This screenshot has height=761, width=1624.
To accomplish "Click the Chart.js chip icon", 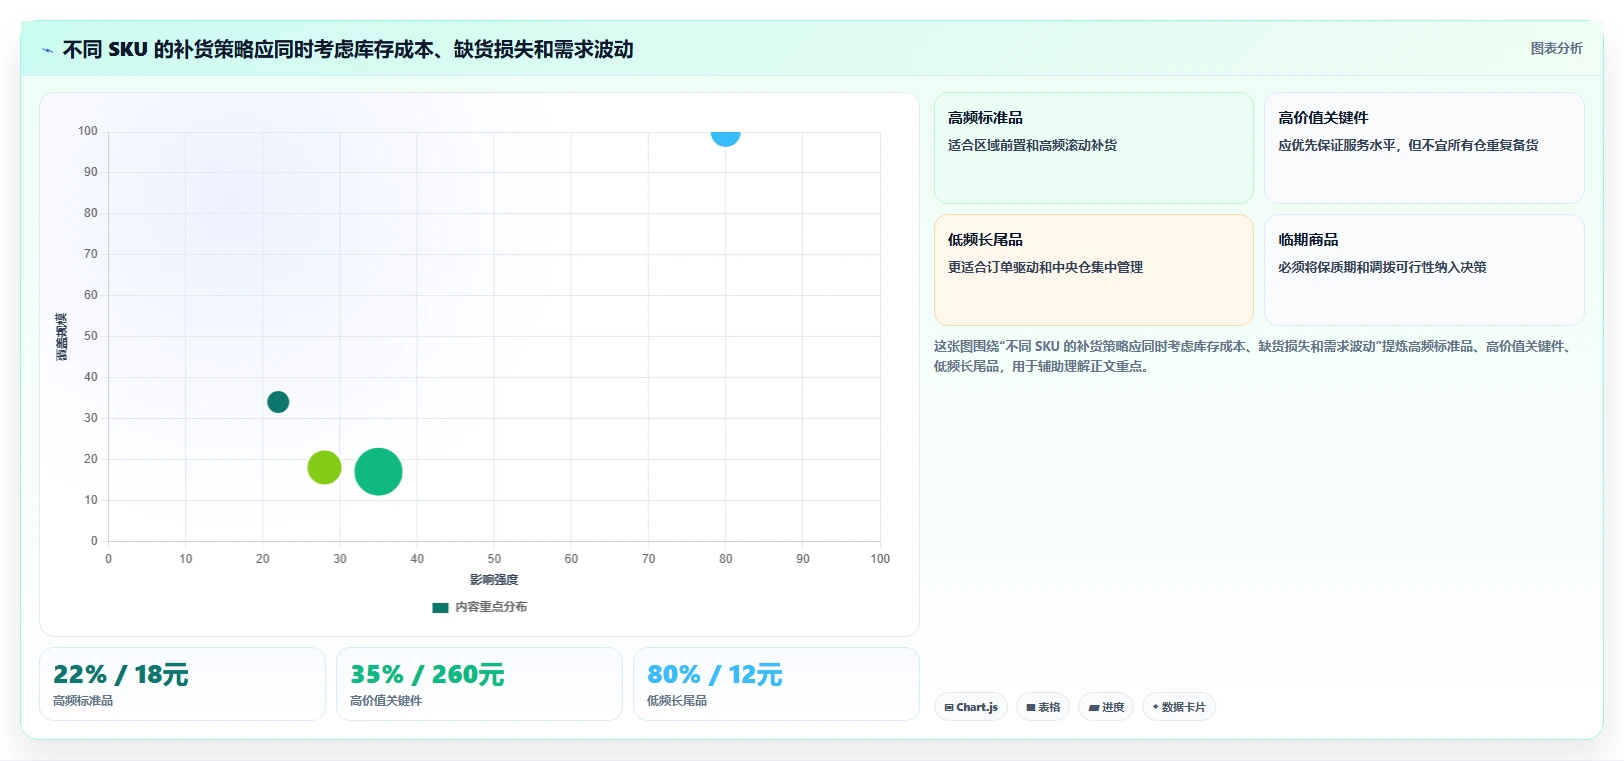I will 949,707.
